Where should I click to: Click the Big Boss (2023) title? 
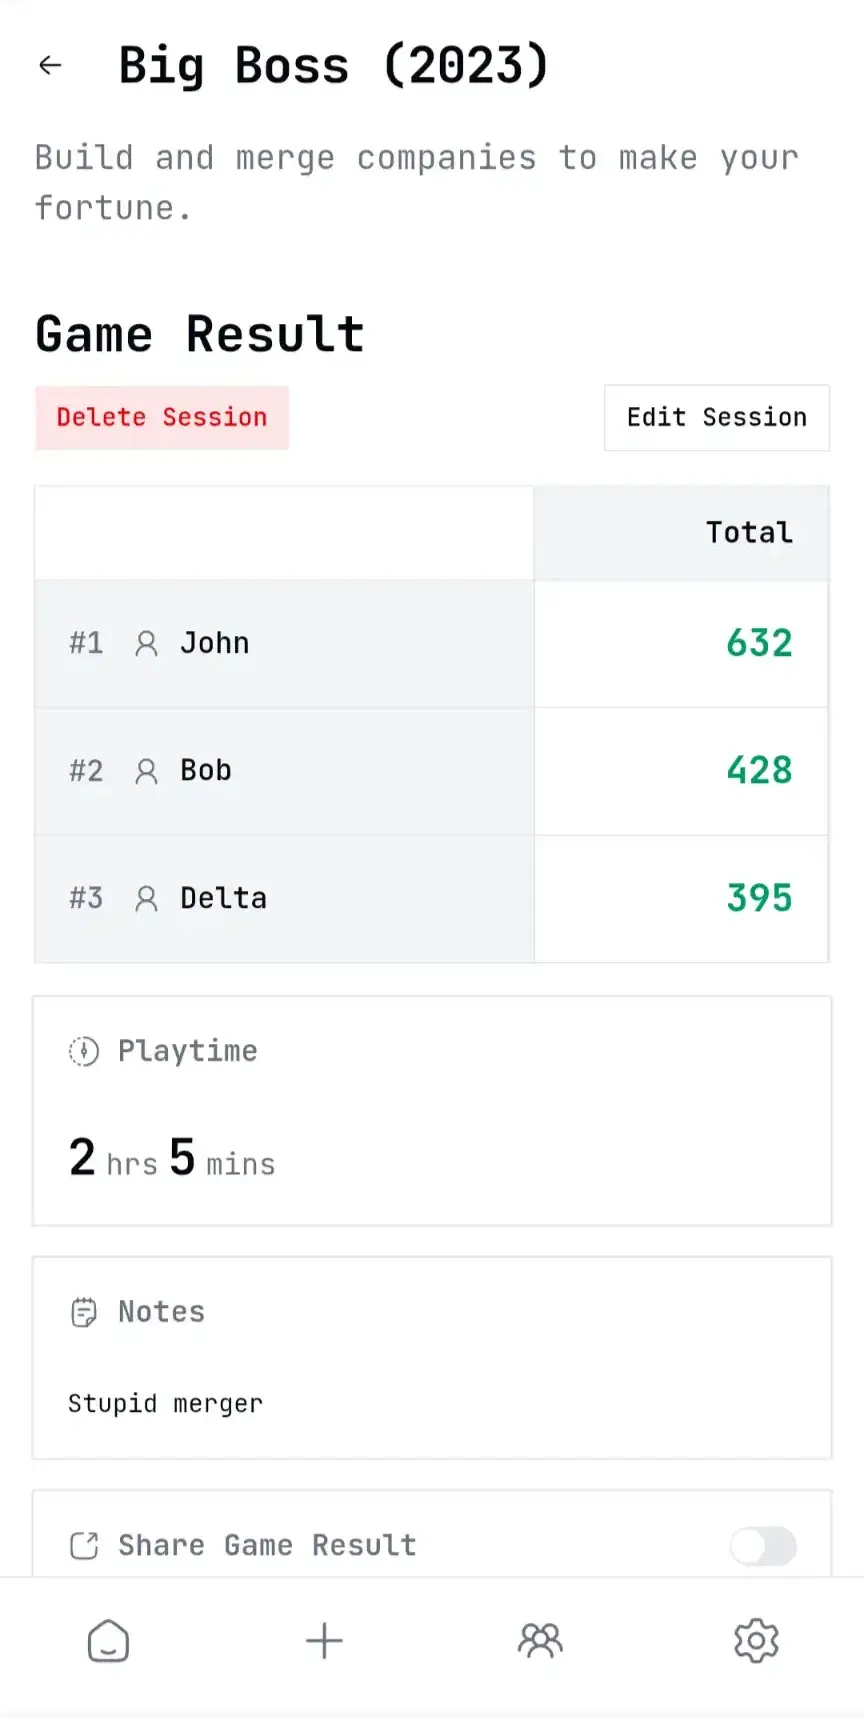click(333, 64)
